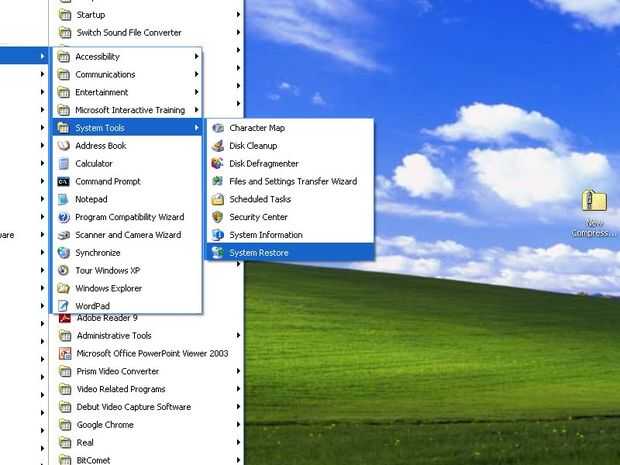Click the Prism Video Converter folder icon
Image resolution: width=620 pixels, height=465 pixels.
[x=65, y=371]
